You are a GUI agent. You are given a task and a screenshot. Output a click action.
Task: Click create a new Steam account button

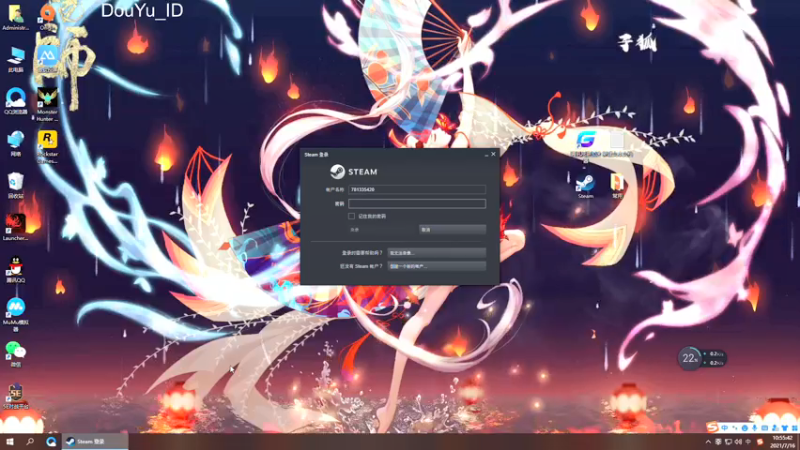tap(437, 266)
